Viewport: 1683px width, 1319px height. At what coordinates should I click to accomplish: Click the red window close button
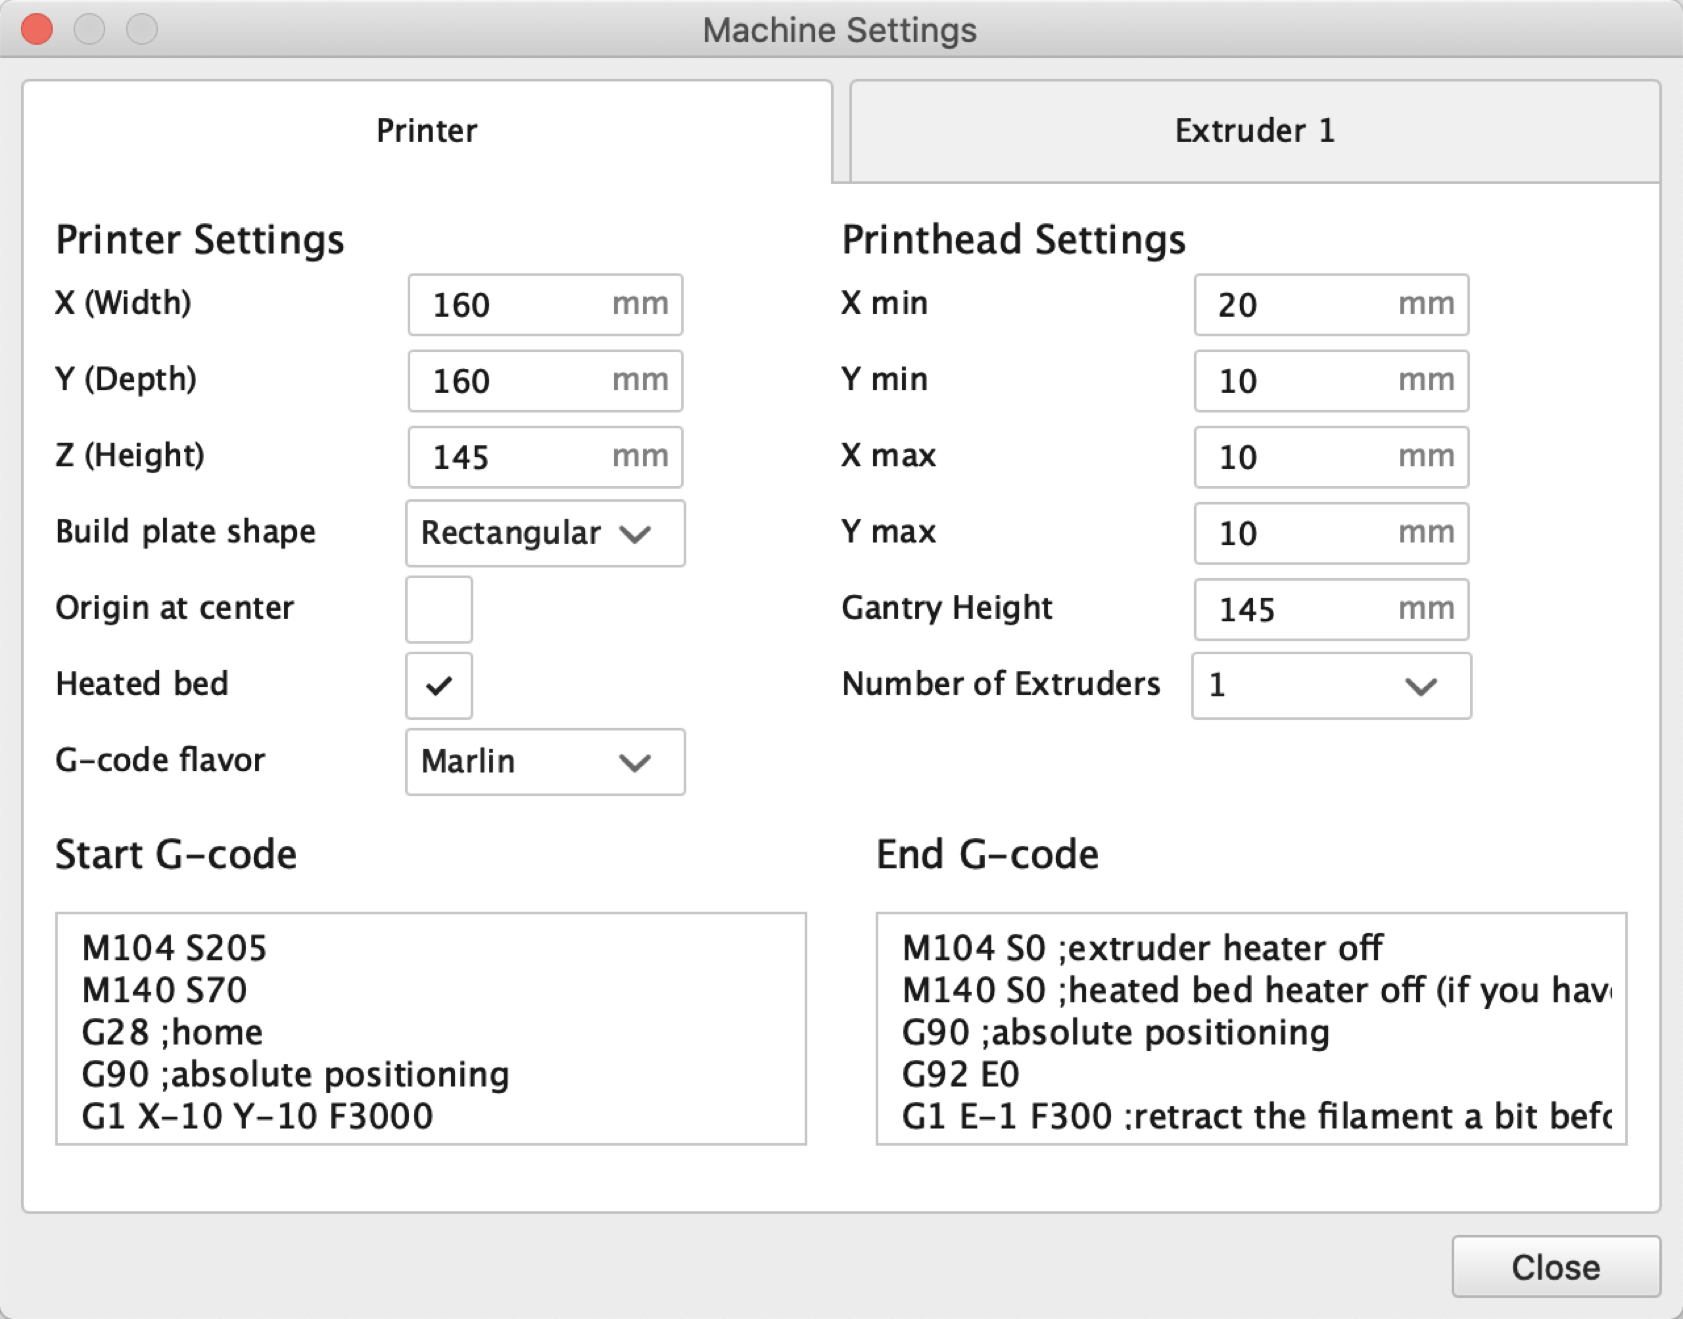coord(37,29)
